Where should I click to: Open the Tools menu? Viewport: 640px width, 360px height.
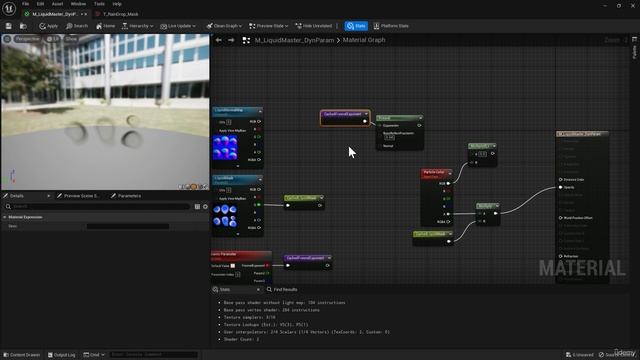pyautogui.click(x=99, y=4)
